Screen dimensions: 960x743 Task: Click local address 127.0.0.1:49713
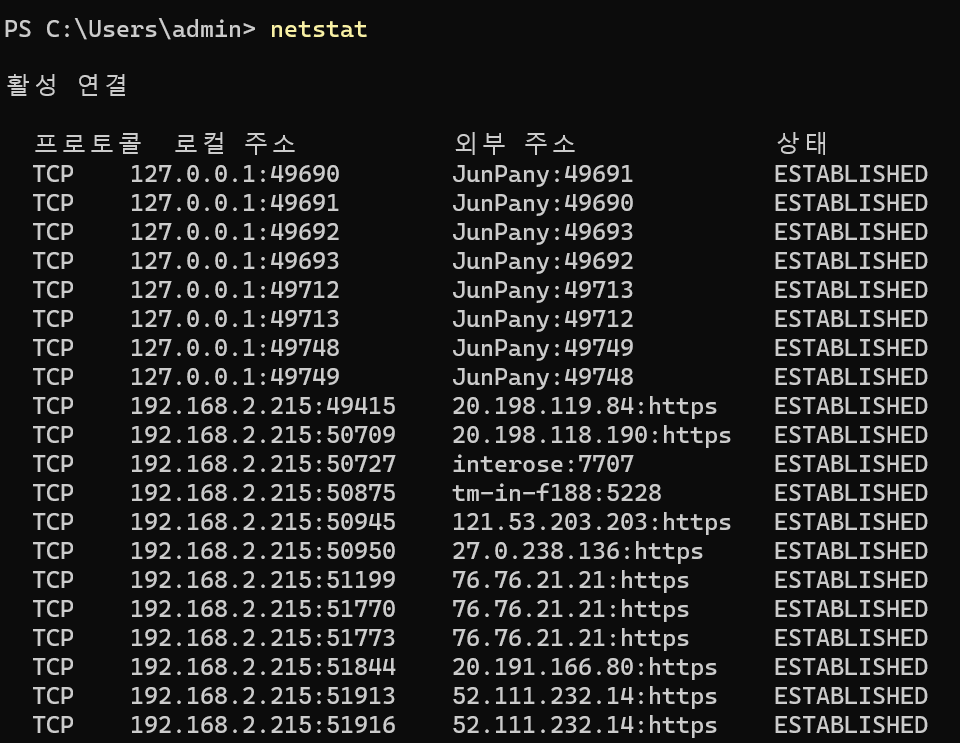(x=234, y=319)
